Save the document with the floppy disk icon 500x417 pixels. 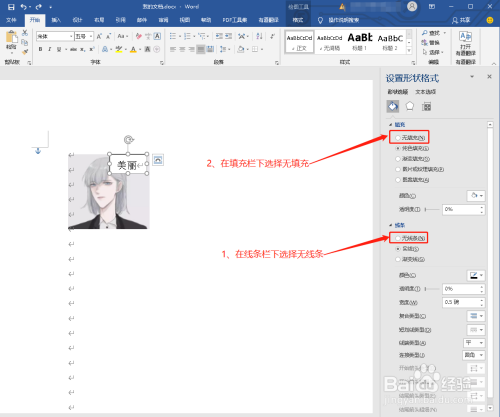tap(11, 7)
